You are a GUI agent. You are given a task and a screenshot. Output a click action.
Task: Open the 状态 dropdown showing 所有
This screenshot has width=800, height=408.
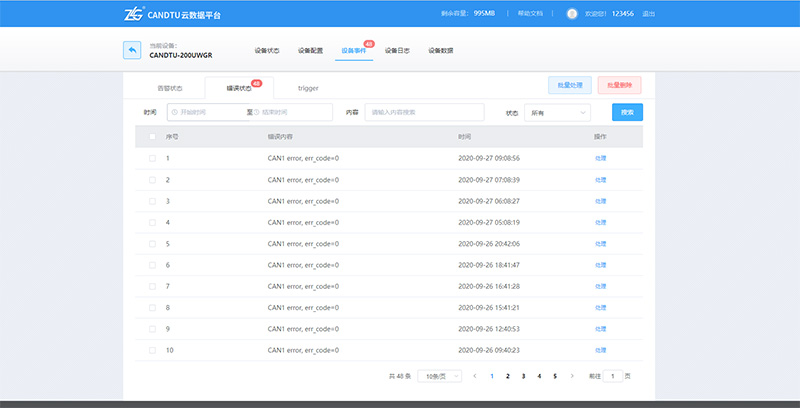tap(558, 113)
